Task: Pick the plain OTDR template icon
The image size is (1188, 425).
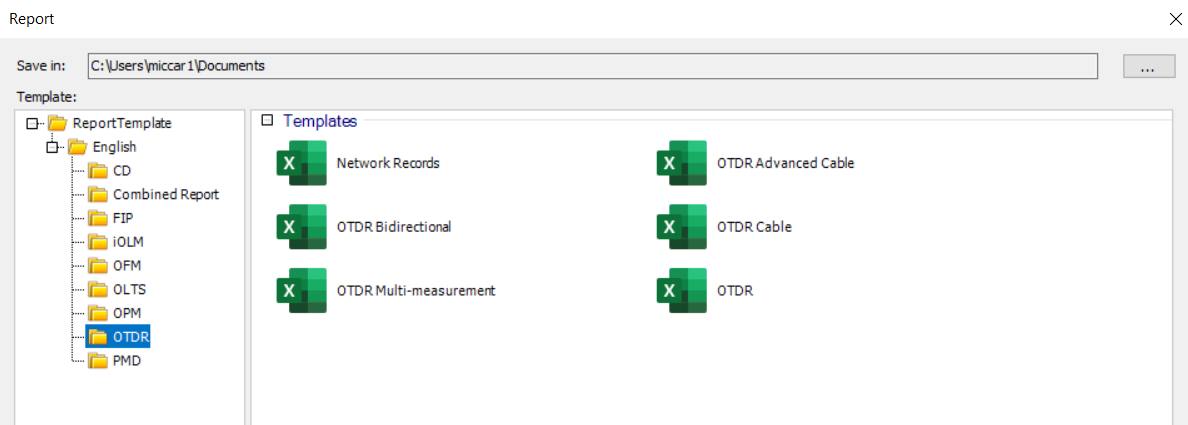Action: [681, 291]
